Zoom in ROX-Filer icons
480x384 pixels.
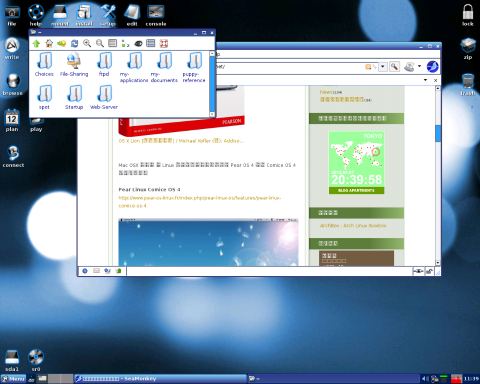click(x=87, y=43)
